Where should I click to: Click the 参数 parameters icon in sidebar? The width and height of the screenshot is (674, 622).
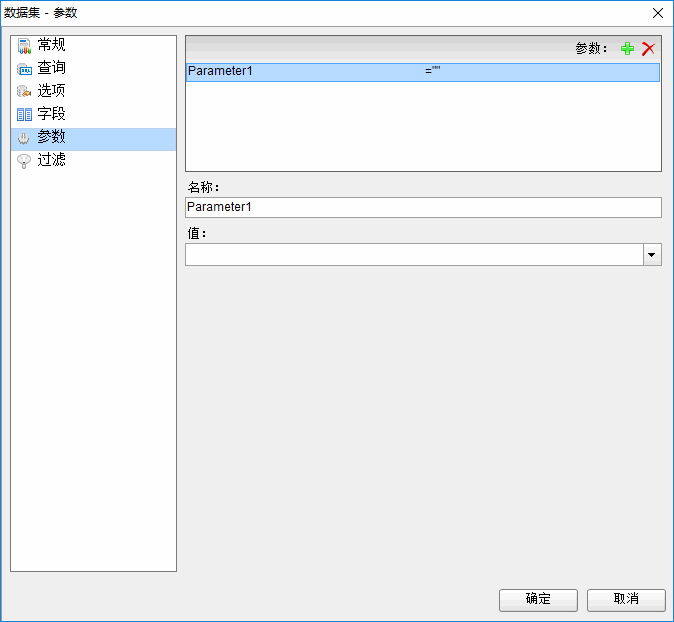[24, 138]
